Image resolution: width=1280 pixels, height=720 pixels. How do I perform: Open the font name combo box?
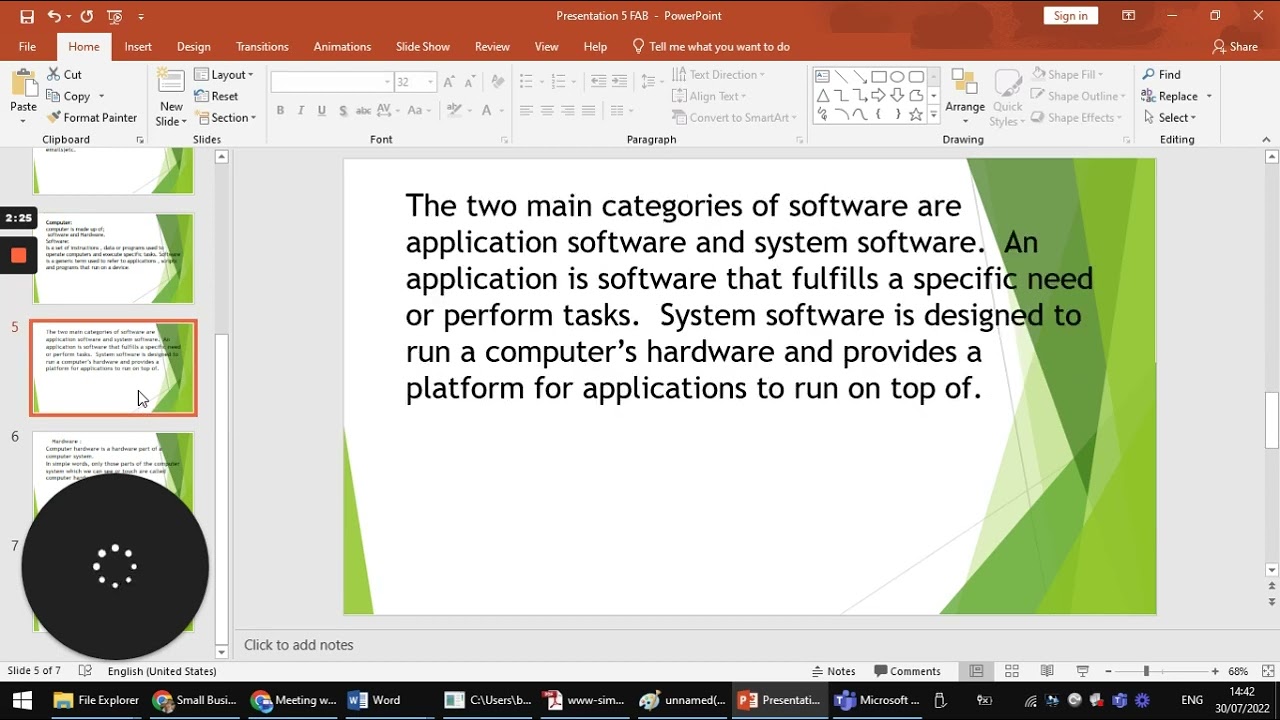(331, 82)
